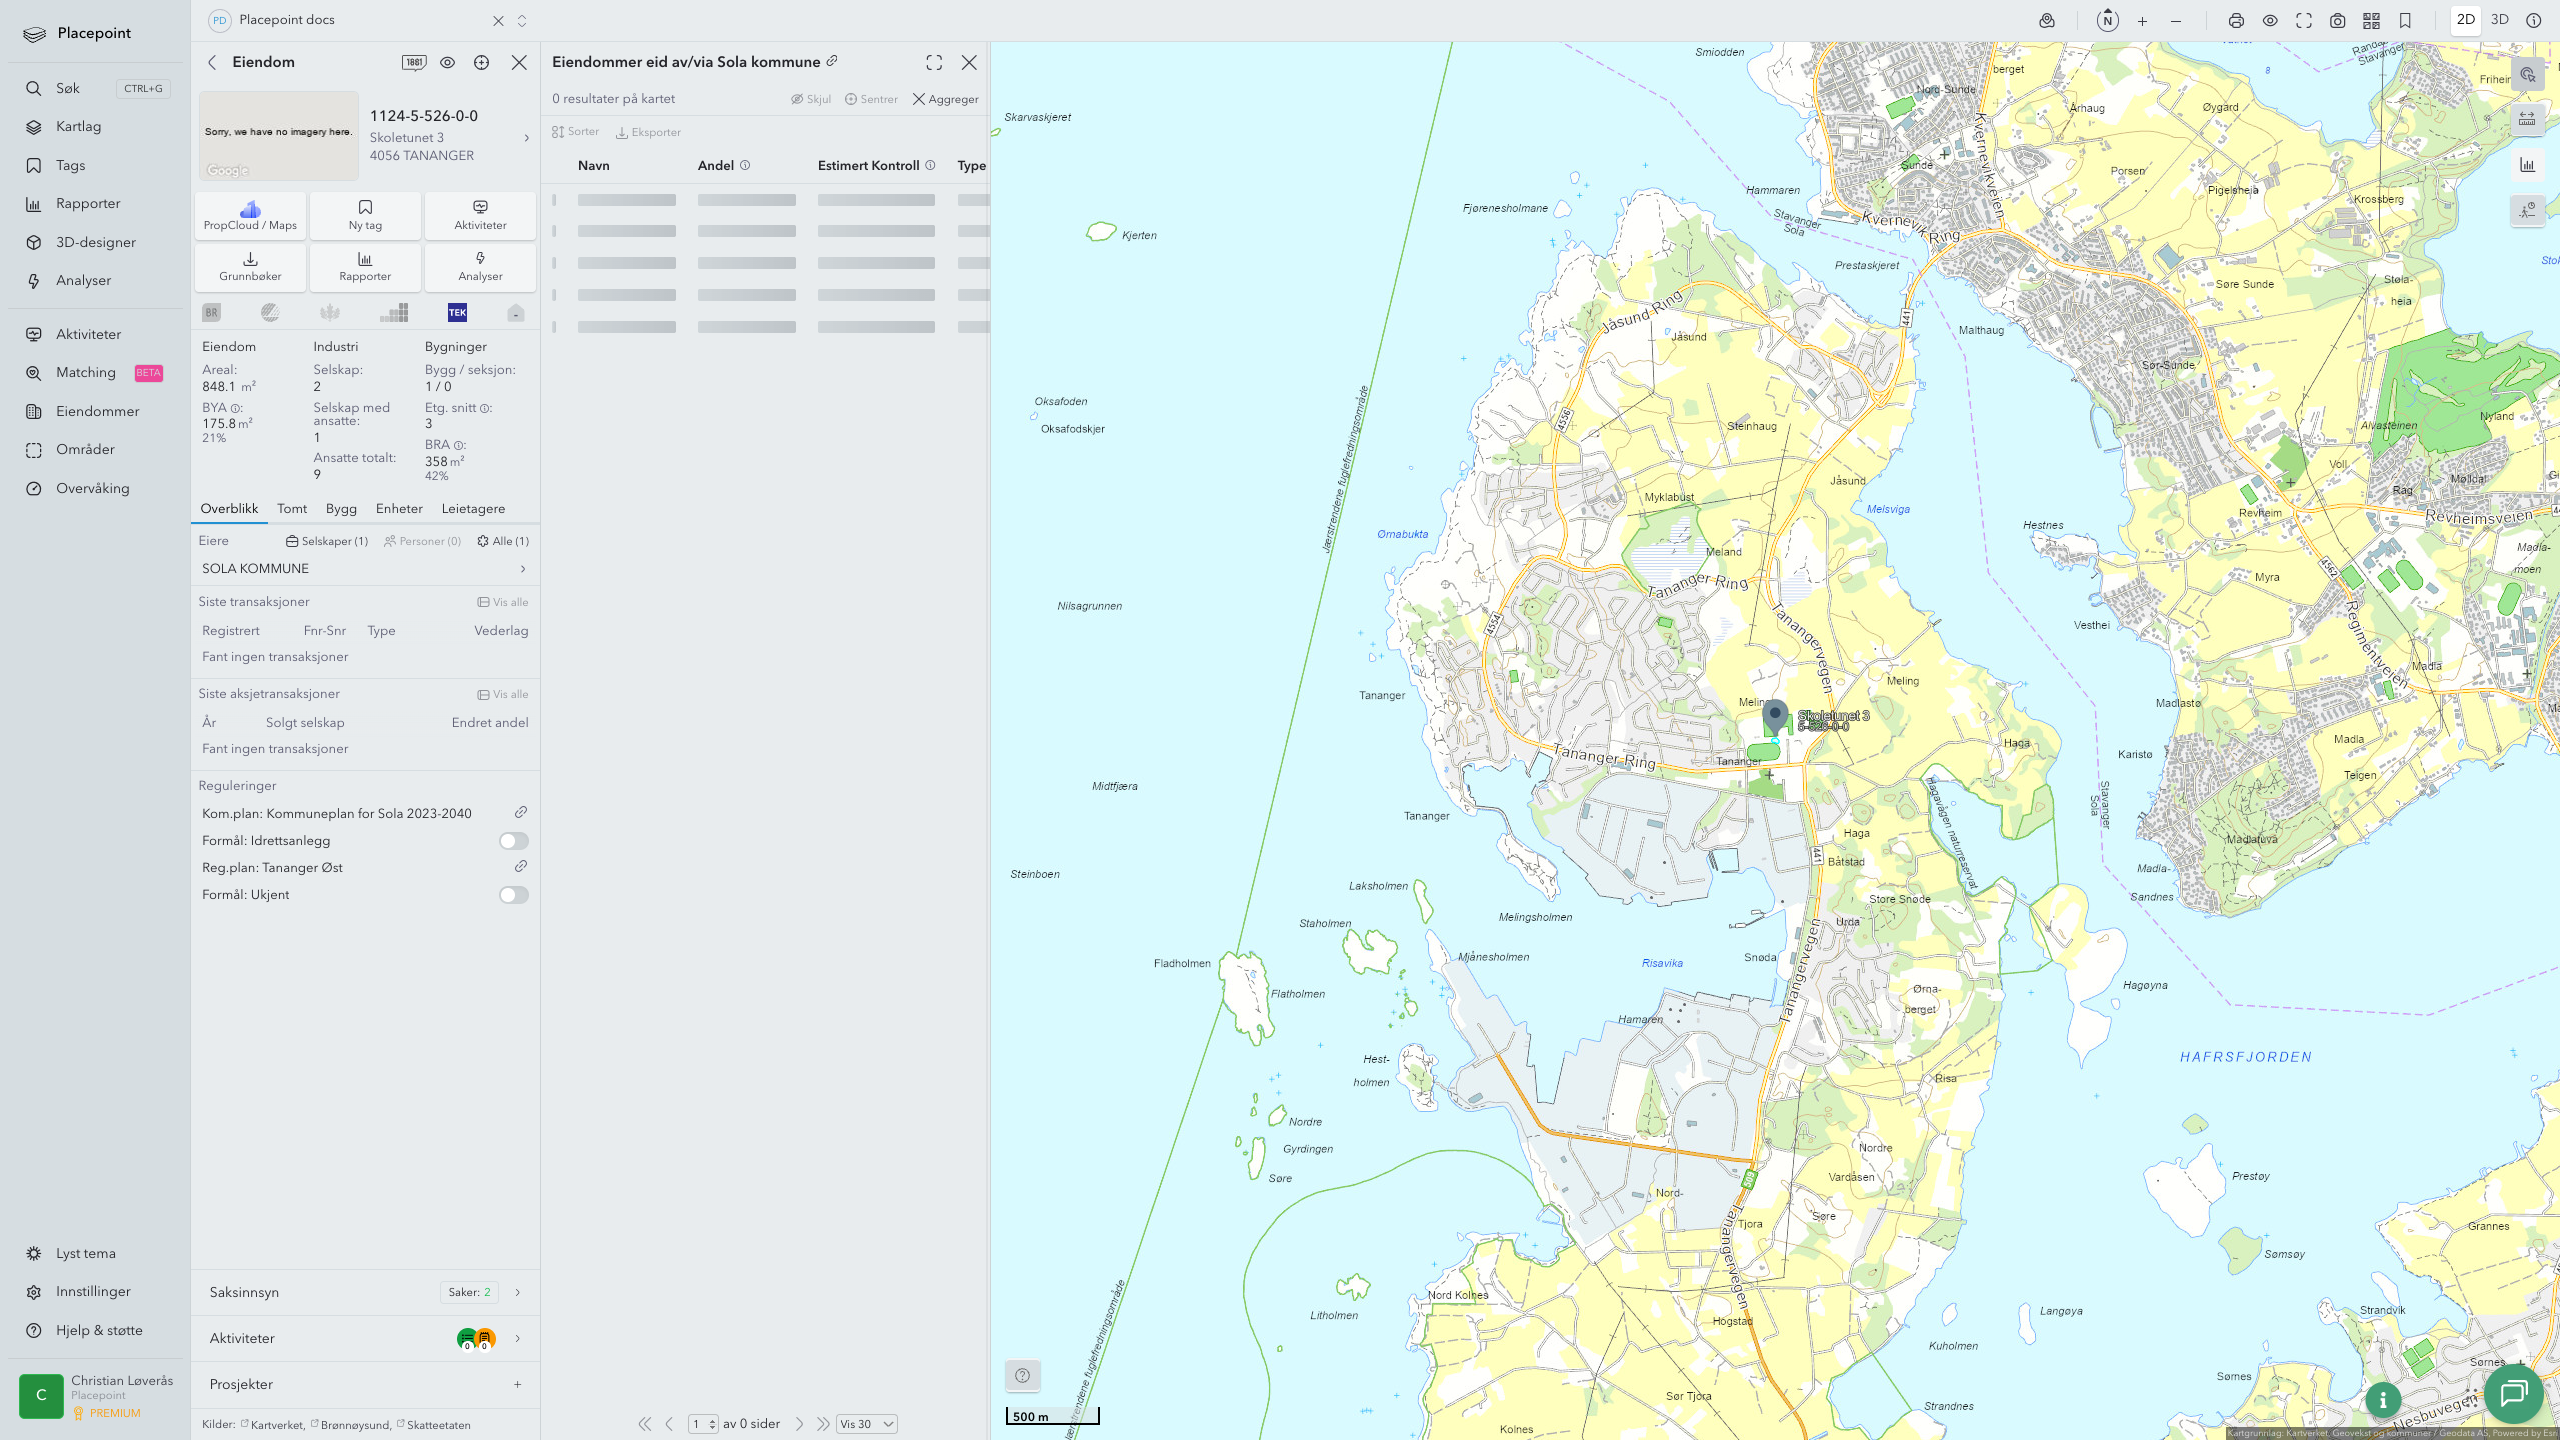This screenshot has width=2560, height=1440.
Task: Add a project with Prosjekter plus
Action: coord(517,1384)
